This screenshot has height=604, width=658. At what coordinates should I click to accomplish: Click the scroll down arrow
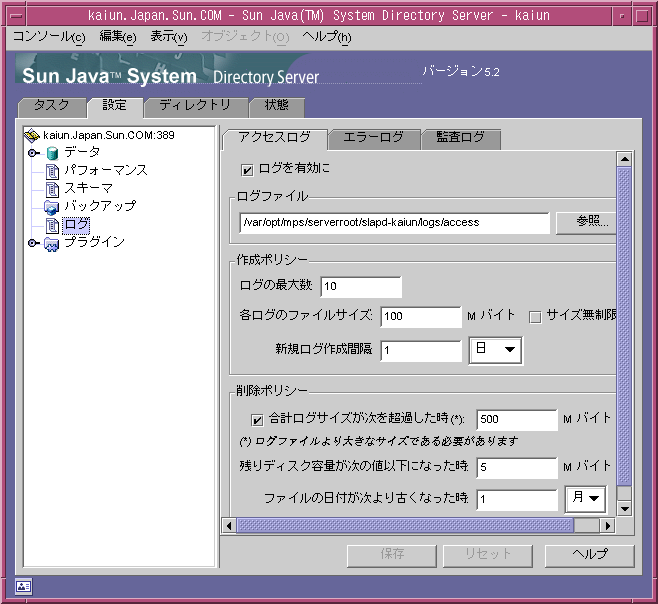pyautogui.click(x=624, y=509)
